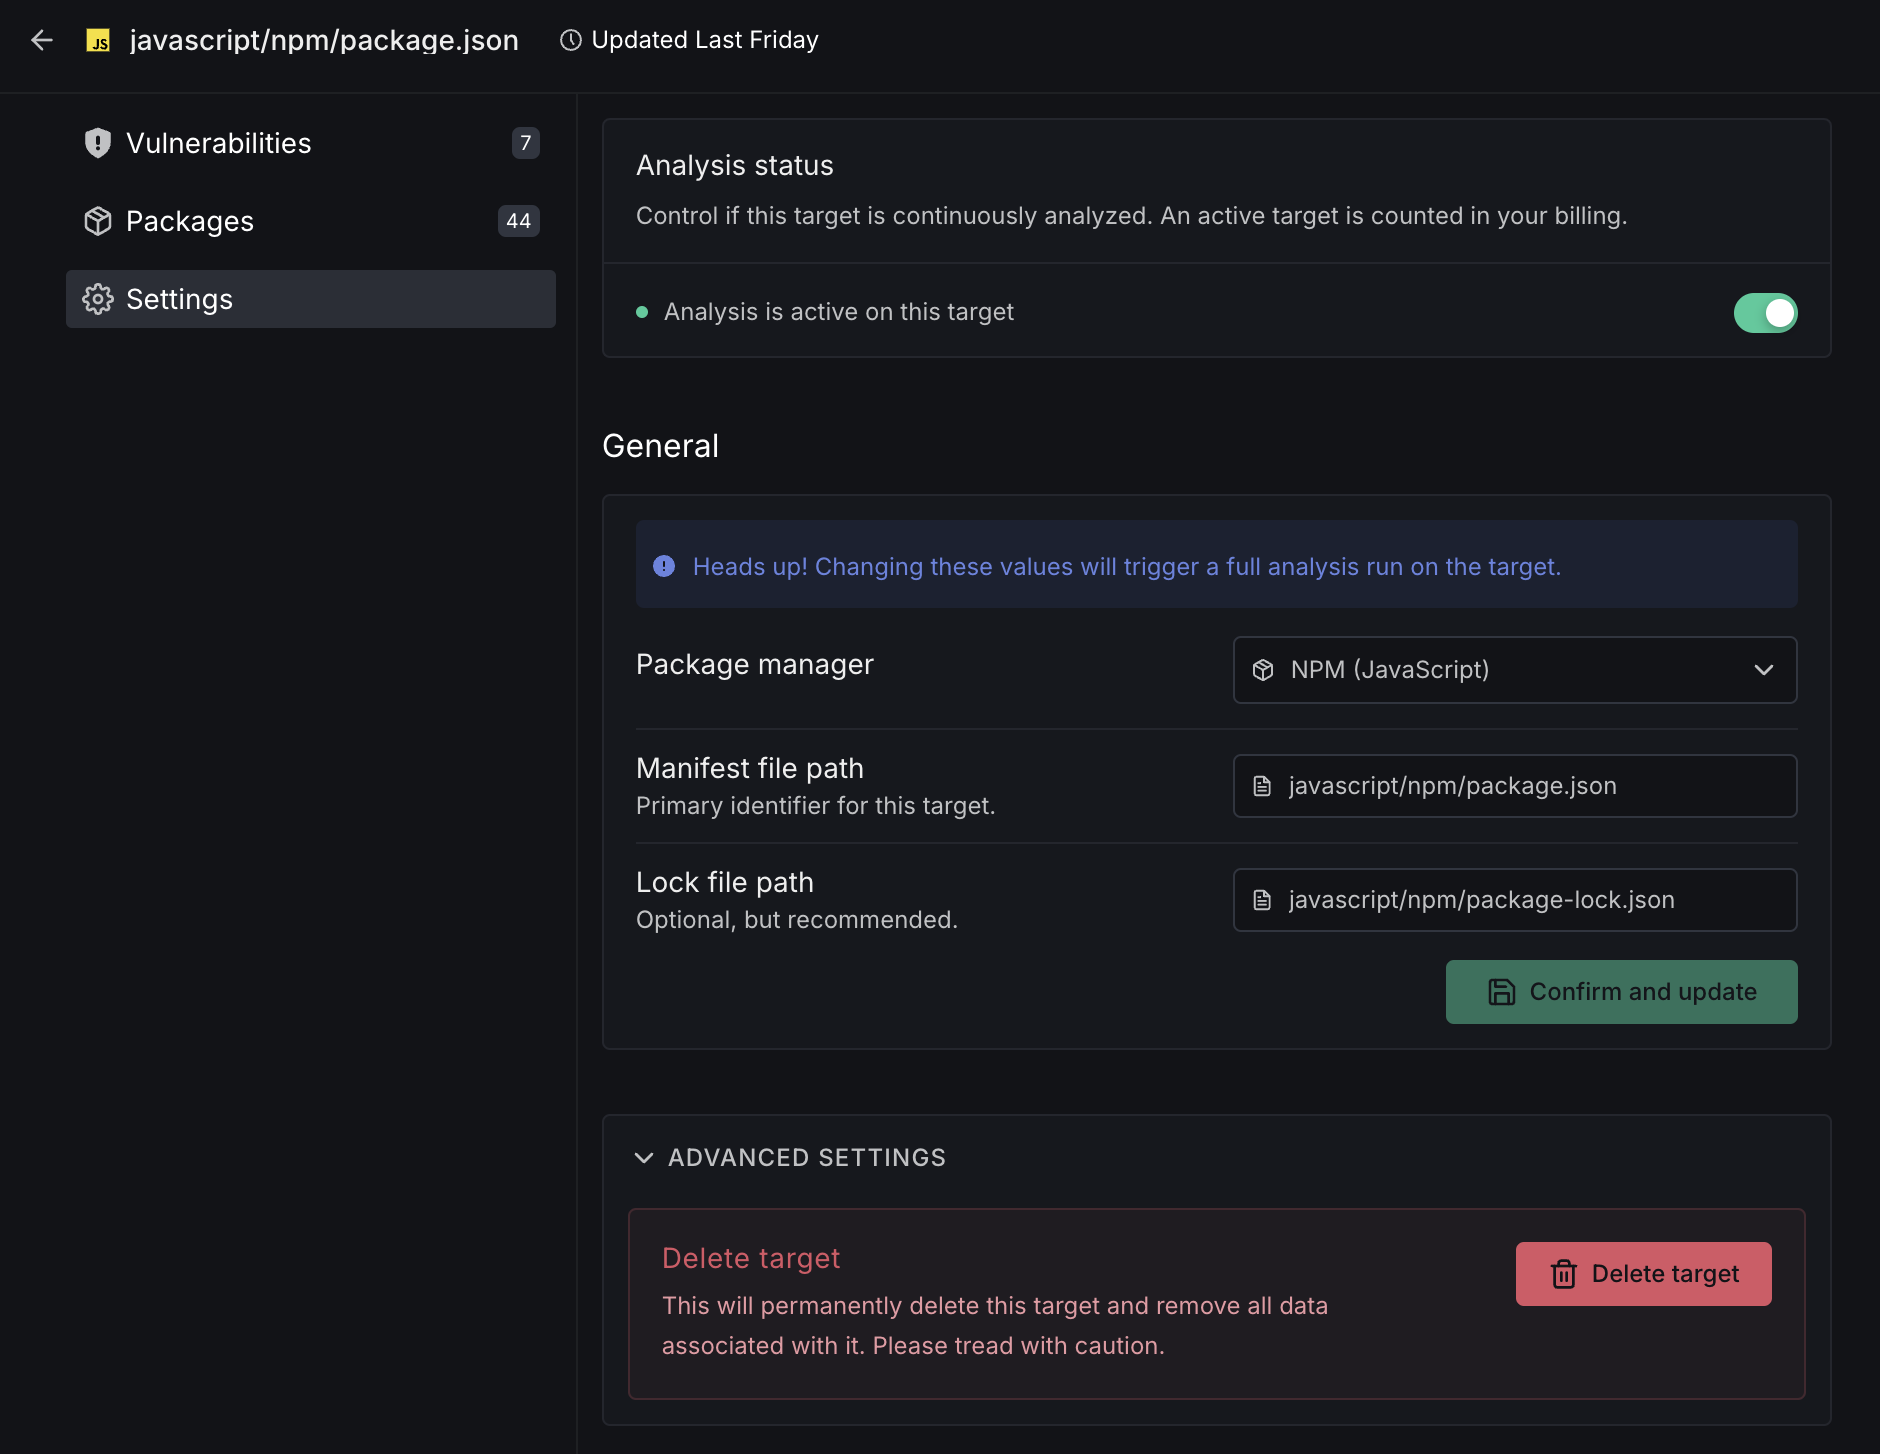This screenshot has height=1454, width=1880.
Task: Click the Vulnerabilities shield icon
Action: pyautogui.click(x=97, y=143)
